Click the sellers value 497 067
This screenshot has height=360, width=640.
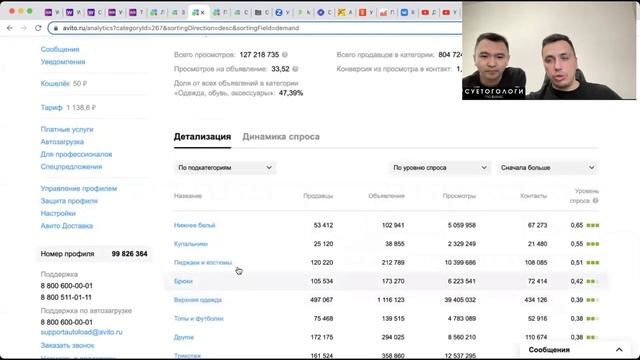pyautogui.click(x=321, y=300)
